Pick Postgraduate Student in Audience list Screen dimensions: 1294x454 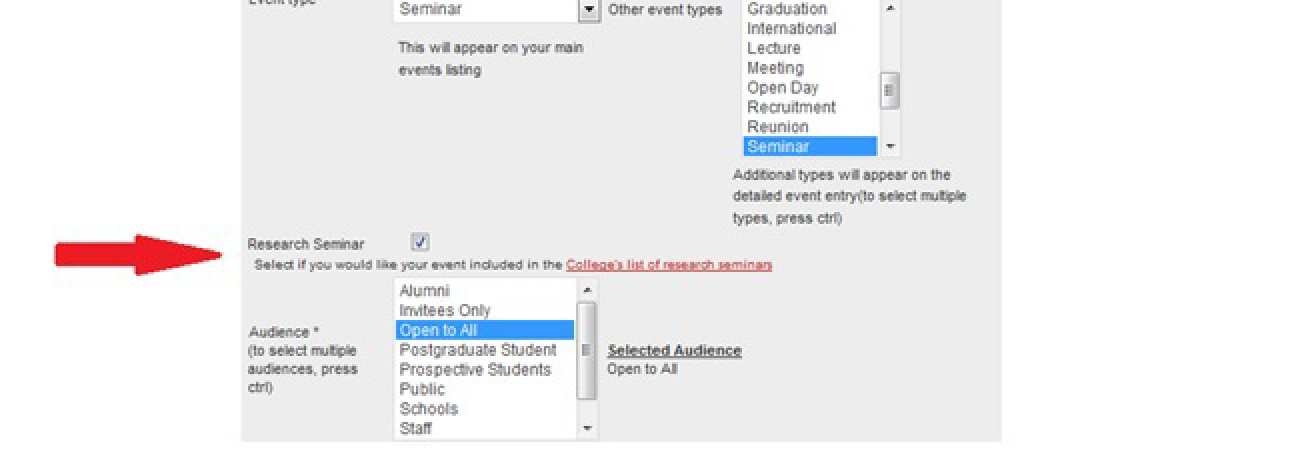pos(477,350)
